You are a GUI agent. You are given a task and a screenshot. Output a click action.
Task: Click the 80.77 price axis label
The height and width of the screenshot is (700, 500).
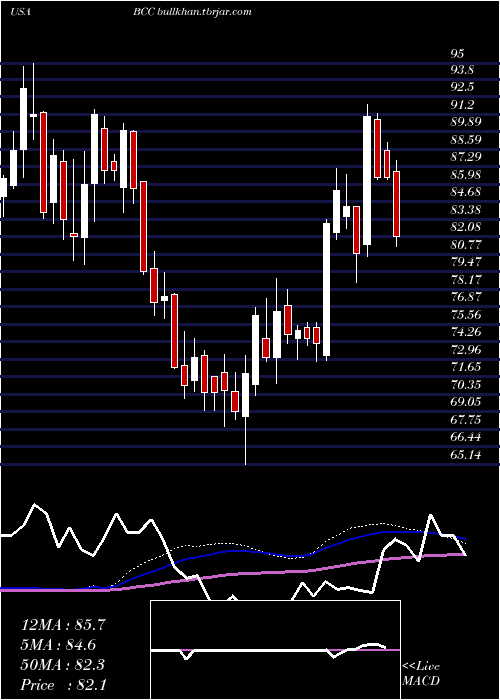click(x=465, y=244)
